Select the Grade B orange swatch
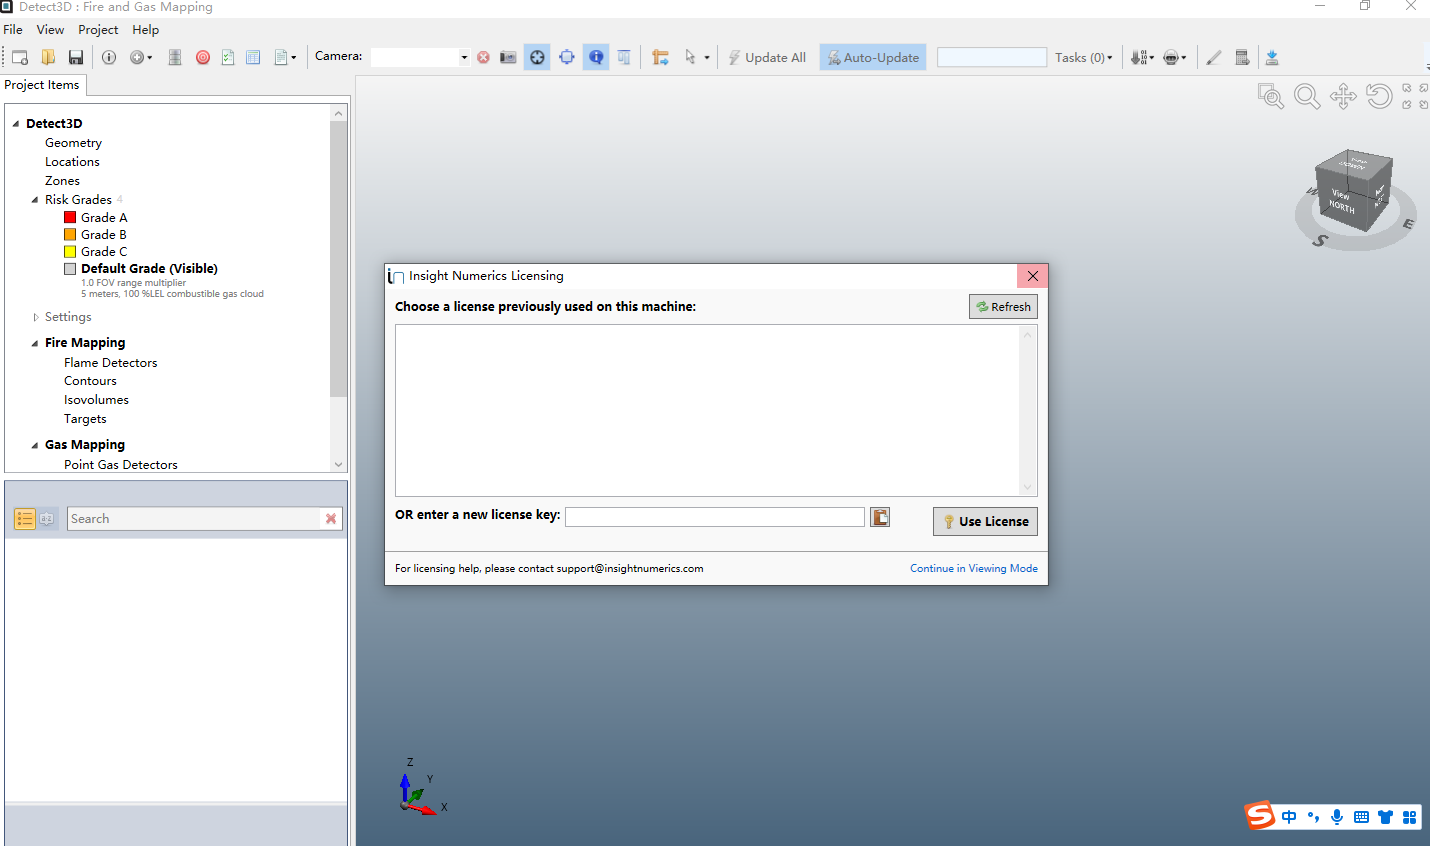Screen dimensions: 1430x846 click(x=70, y=234)
